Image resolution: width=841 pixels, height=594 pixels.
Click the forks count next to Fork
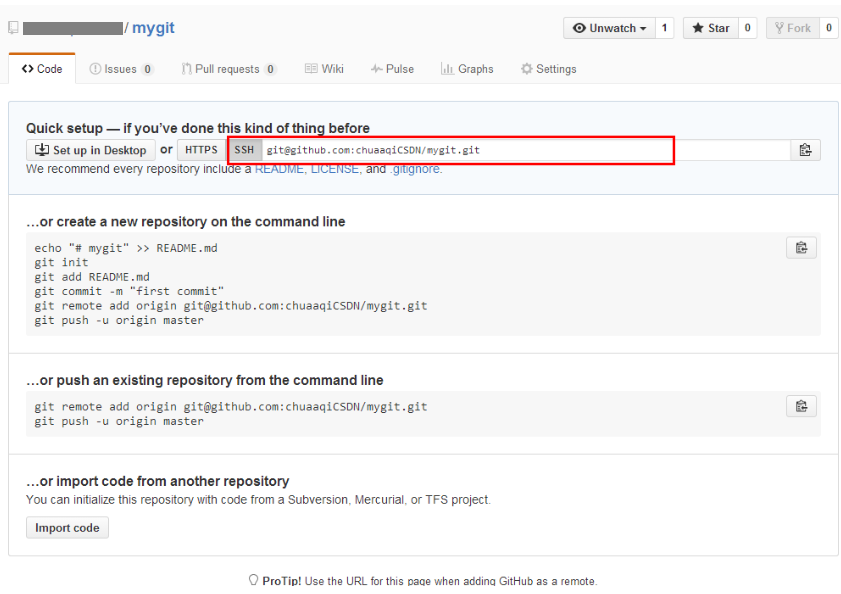point(829,28)
